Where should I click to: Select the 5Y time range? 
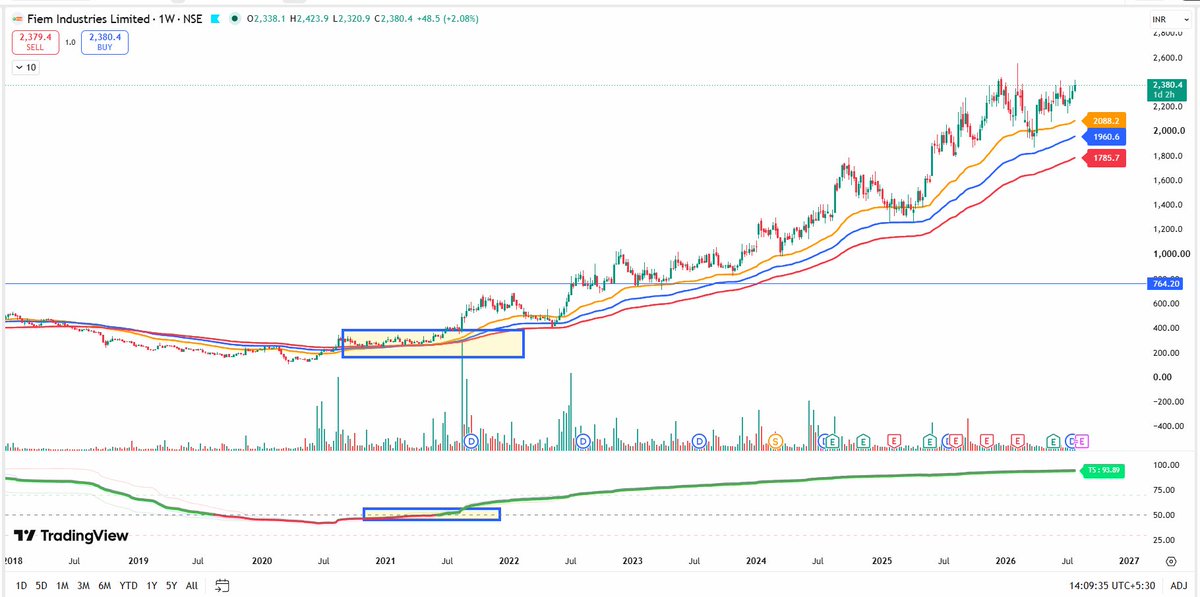point(171,584)
